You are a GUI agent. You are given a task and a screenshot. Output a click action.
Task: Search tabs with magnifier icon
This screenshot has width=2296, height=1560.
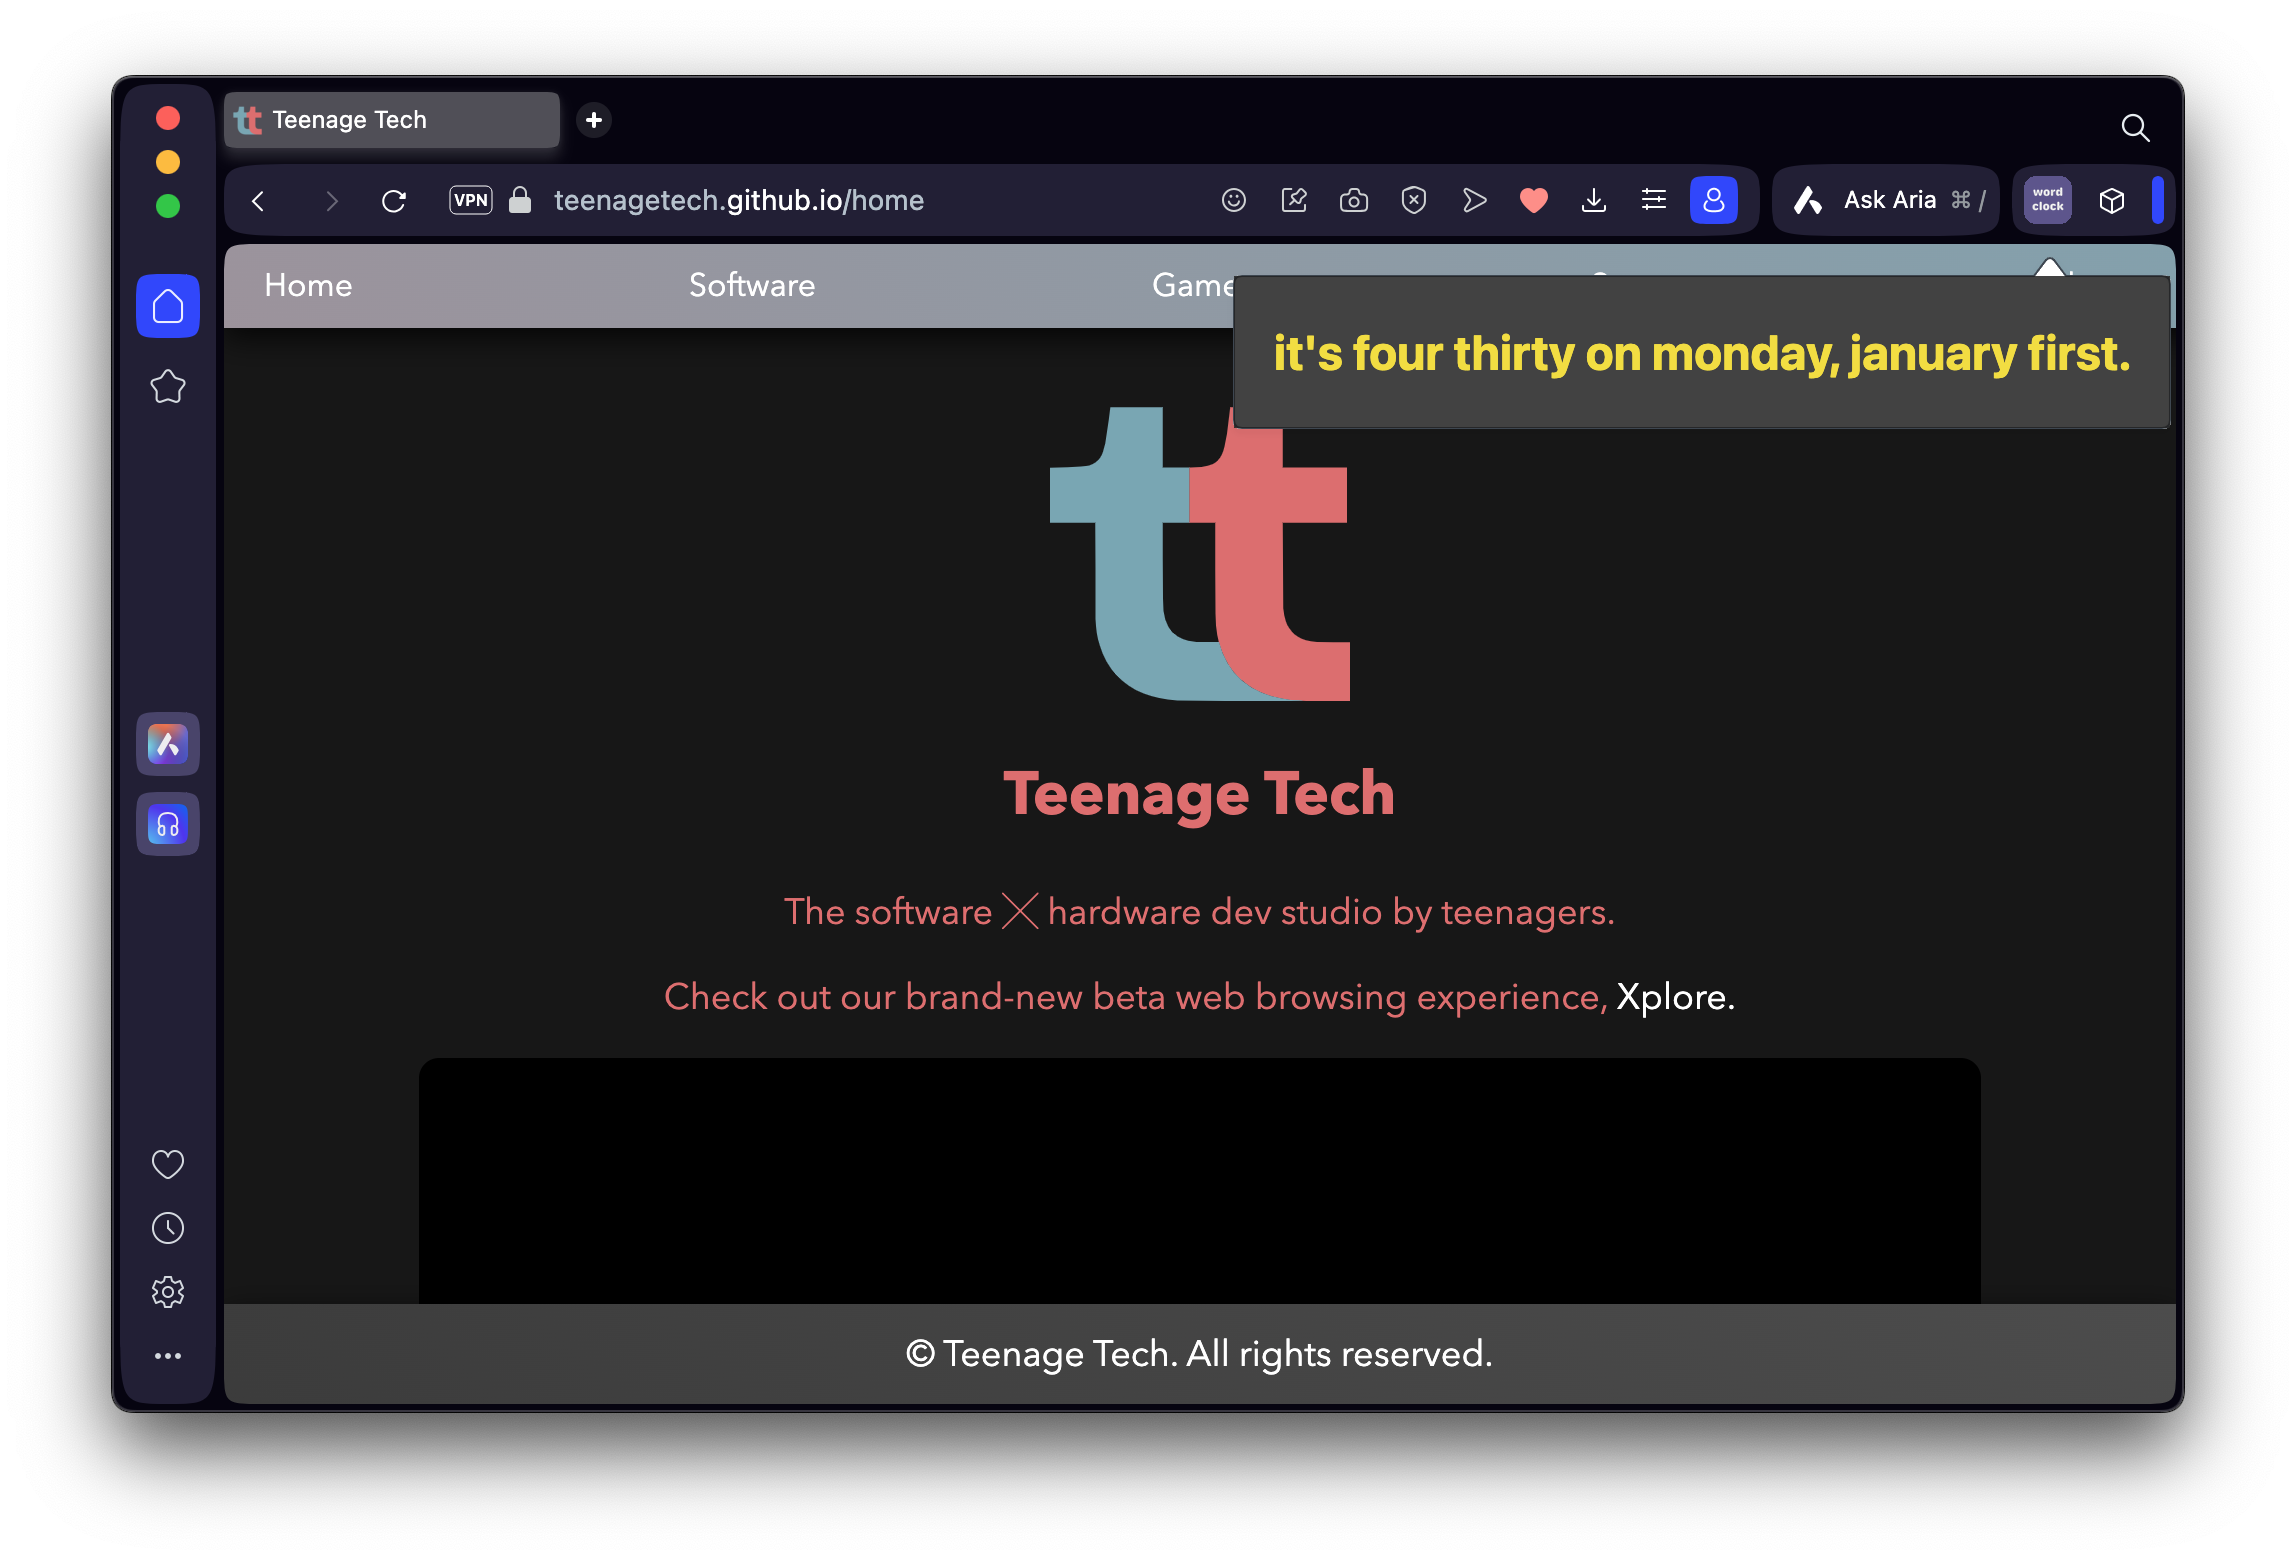point(2136,128)
